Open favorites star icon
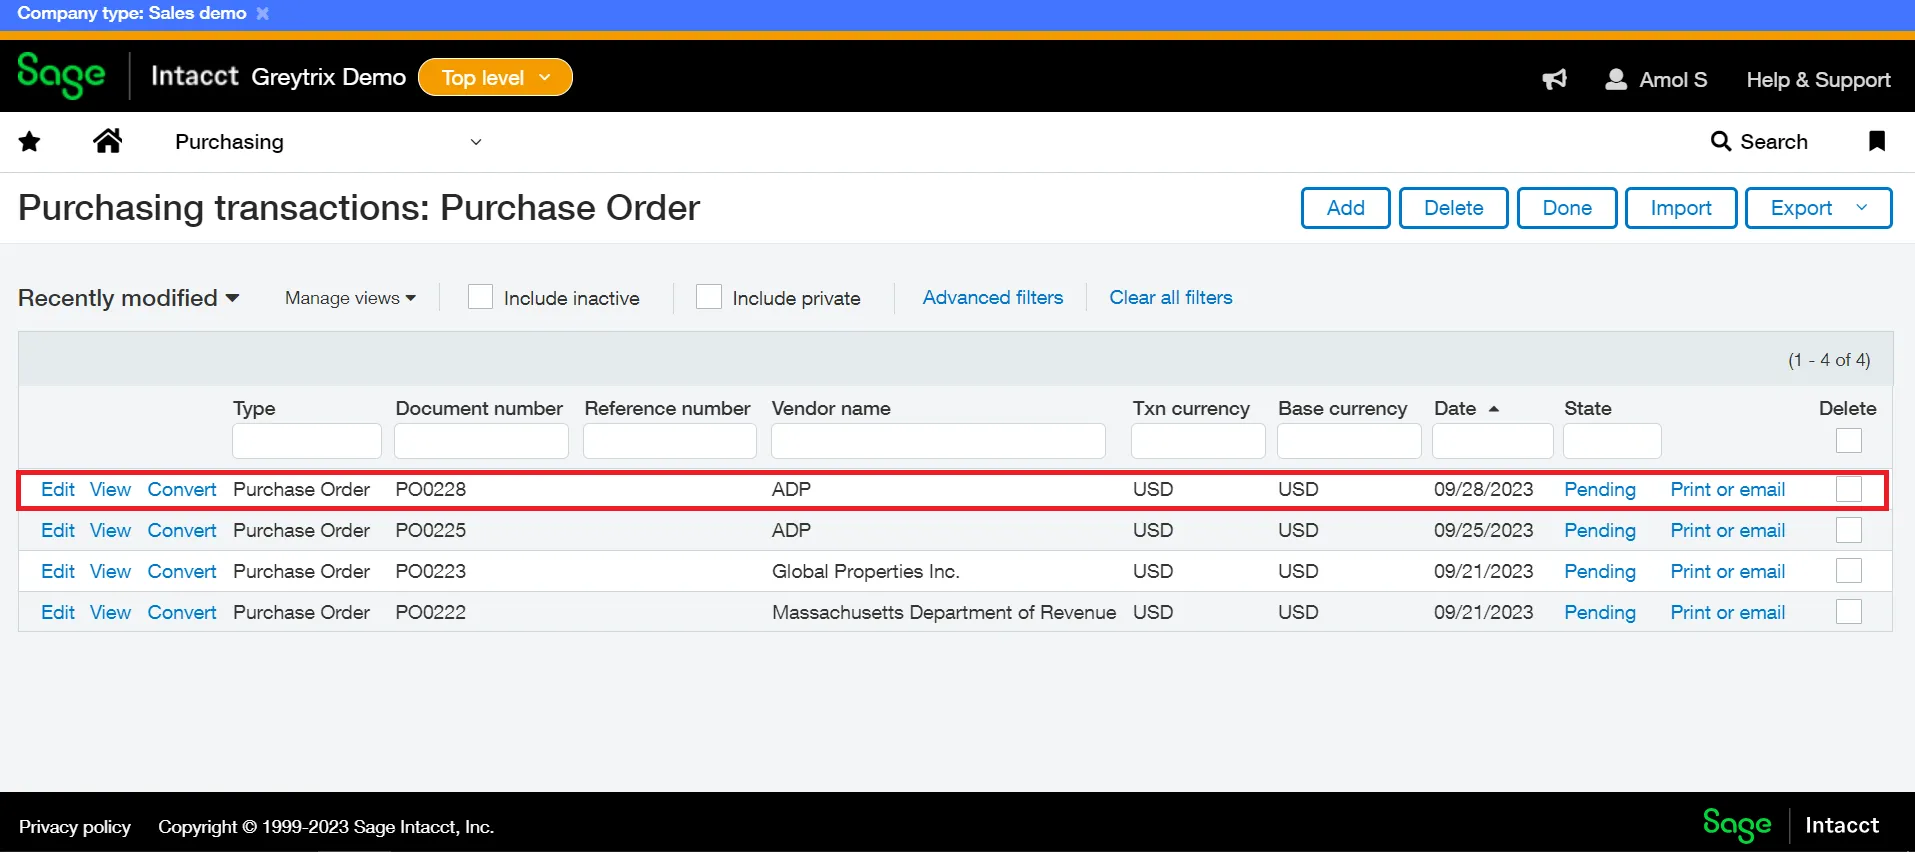Viewport: 1915px width, 853px height. pyautogui.click(x=30, y=142)
